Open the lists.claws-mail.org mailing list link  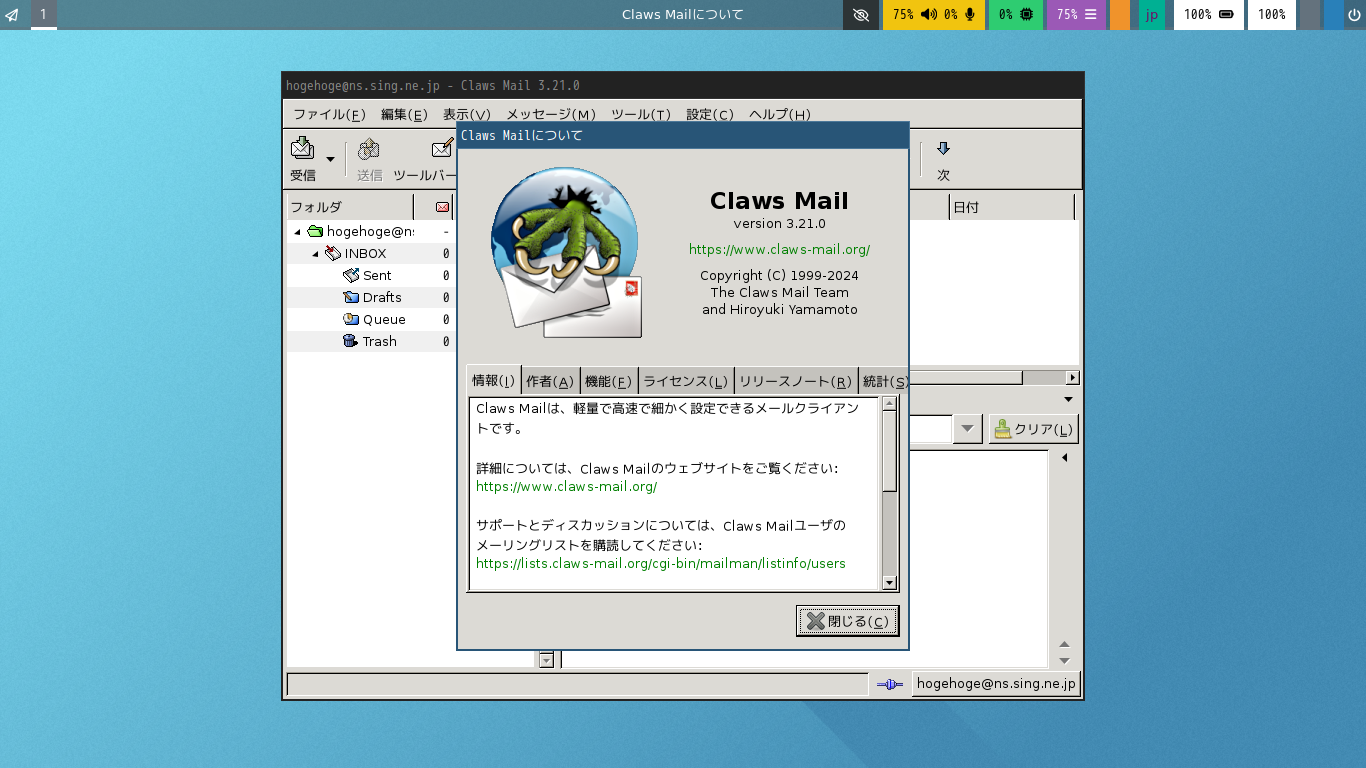point(661,563)
